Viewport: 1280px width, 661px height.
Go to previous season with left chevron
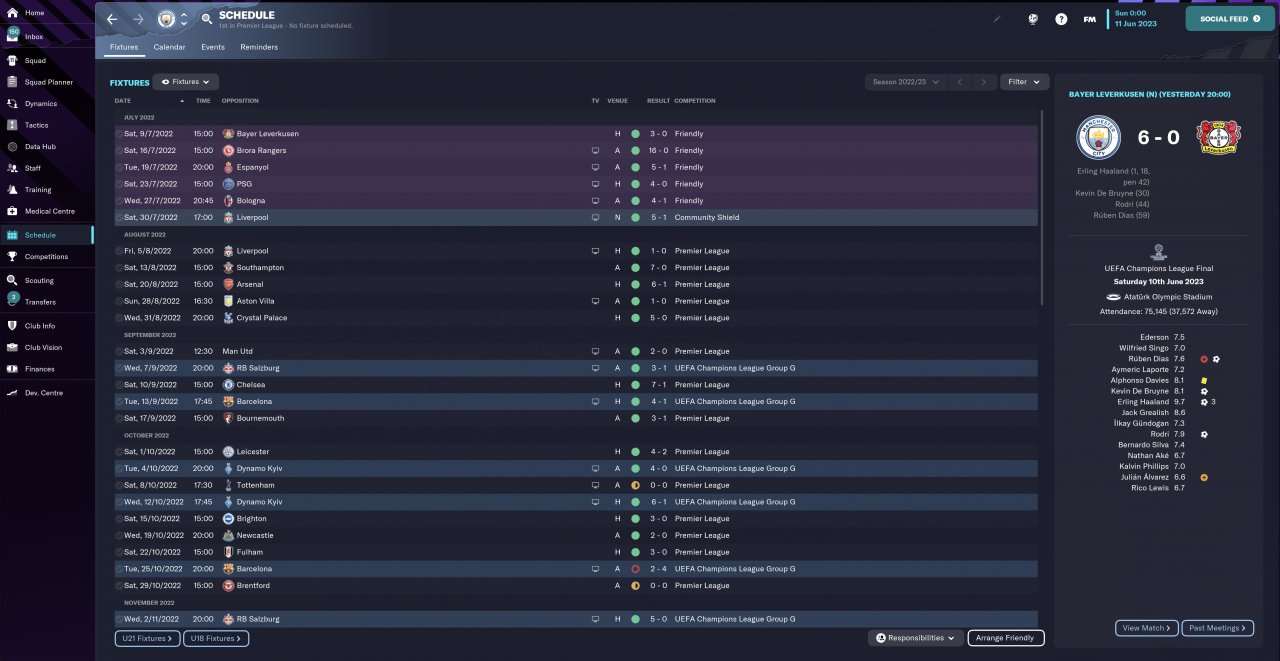pyautogui.click(x=959, y=82)
